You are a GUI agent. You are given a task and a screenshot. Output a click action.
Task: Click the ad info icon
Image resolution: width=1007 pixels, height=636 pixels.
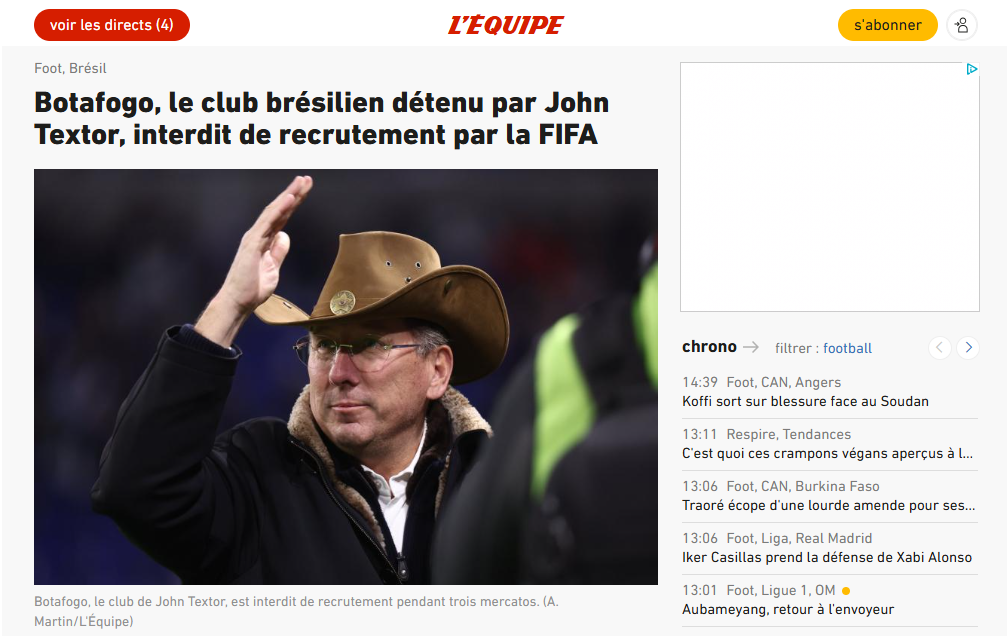[x=972, y=69]
